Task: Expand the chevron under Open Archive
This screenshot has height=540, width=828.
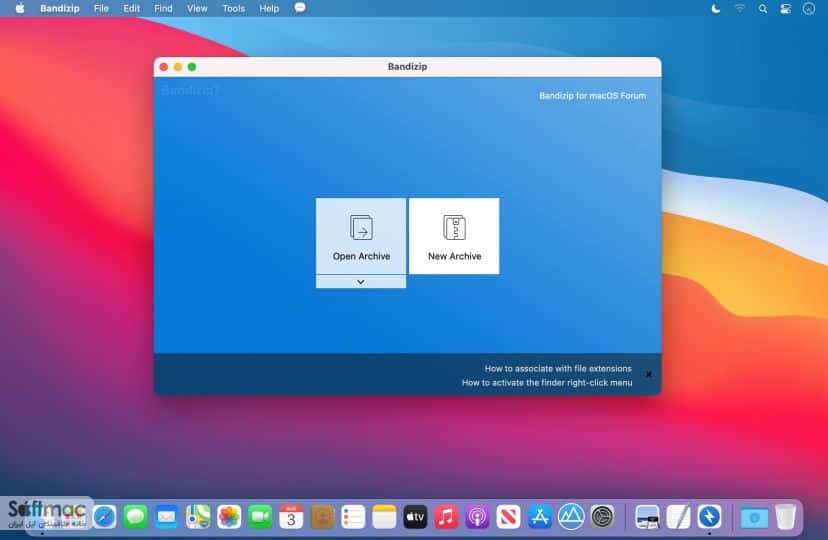Action: click(361, 282)
